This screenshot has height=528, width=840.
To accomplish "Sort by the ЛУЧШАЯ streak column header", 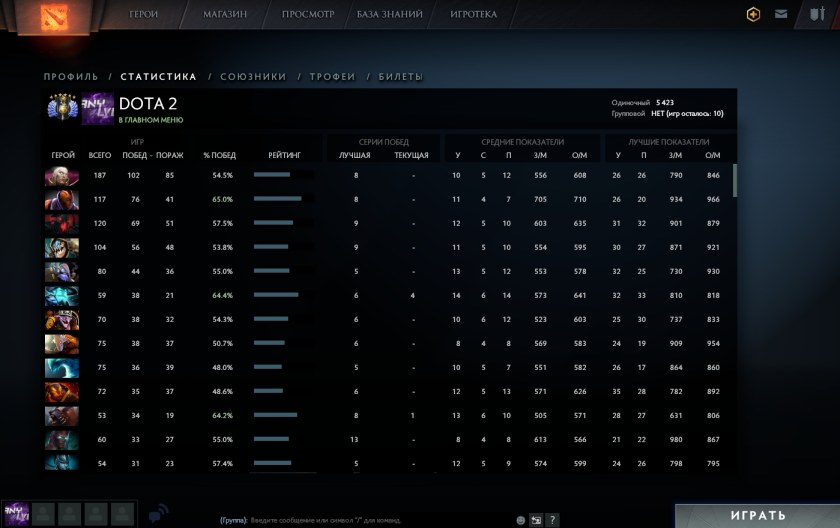I will (x=355, y=155).
